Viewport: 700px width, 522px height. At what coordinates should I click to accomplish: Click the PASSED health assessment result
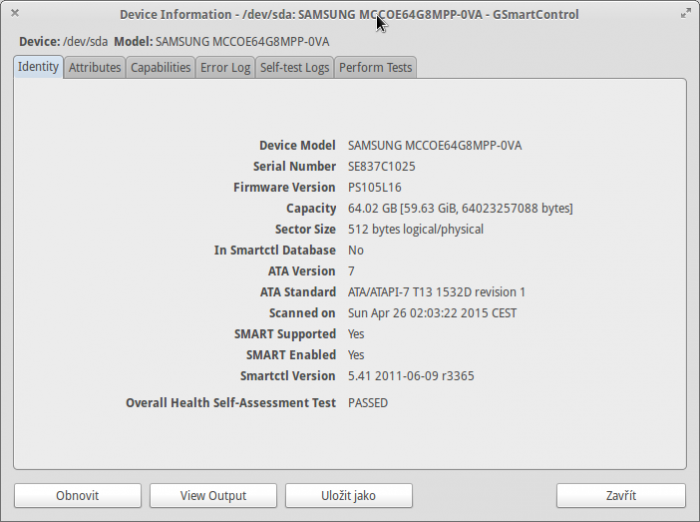coord(368,403)
